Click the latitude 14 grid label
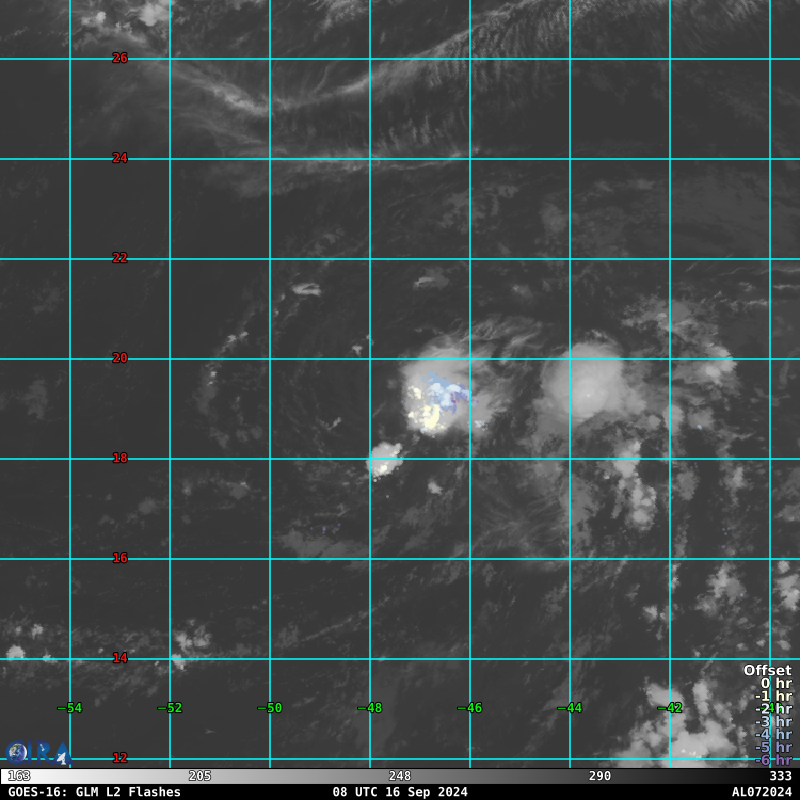The width and height of the screenshot is (800, 800). [x=120, y=658]
